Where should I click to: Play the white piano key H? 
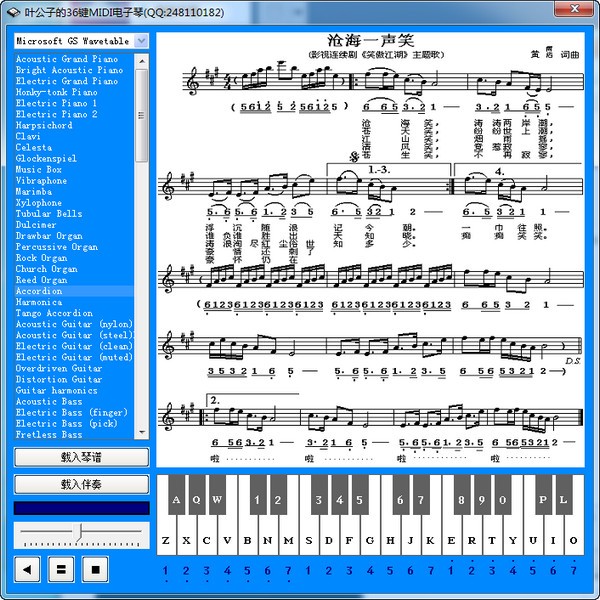click(390, 536)
